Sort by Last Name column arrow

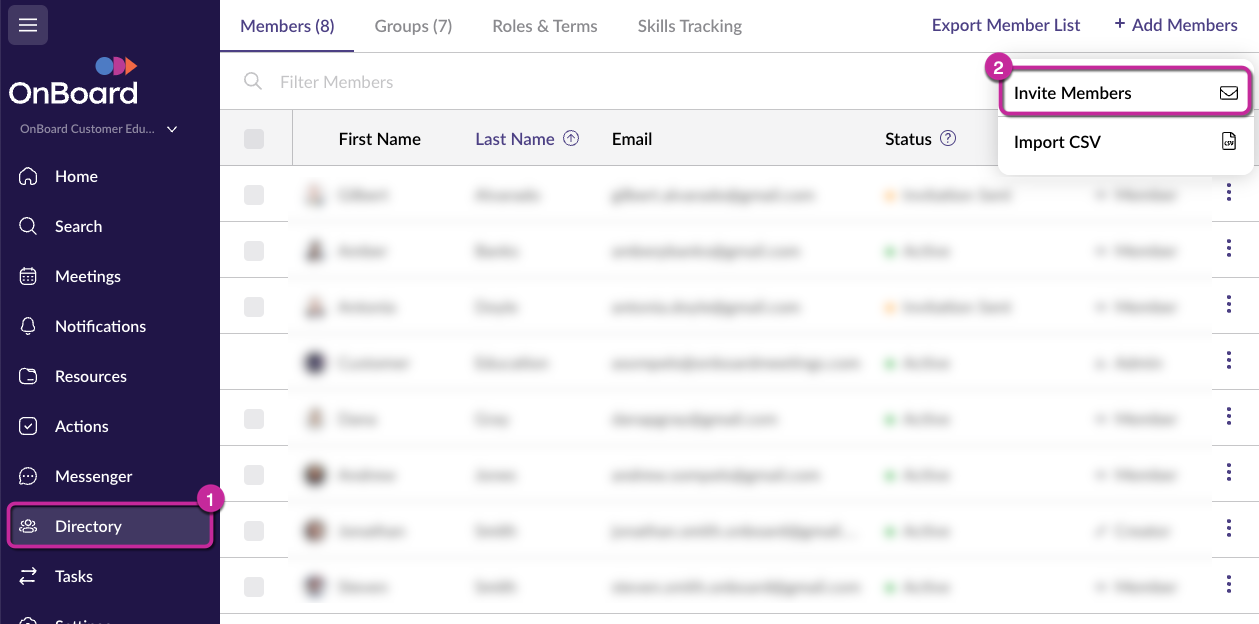pyautogui.click(x=571, y=139)
